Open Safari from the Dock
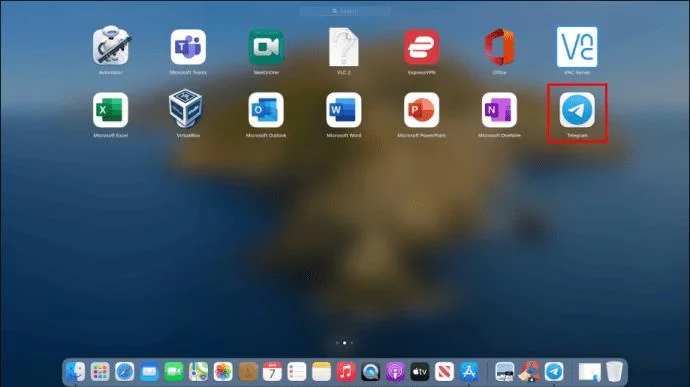 (x=125, y=372)
